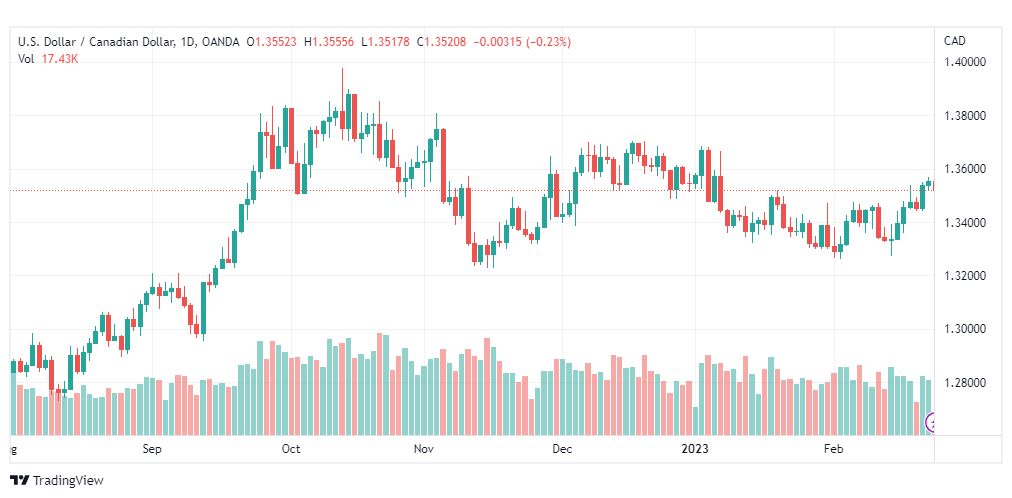Screen dimensions: 1012x498
Task: Click the daily change −0.00315 (−0.23%) text
Action: 522,42
